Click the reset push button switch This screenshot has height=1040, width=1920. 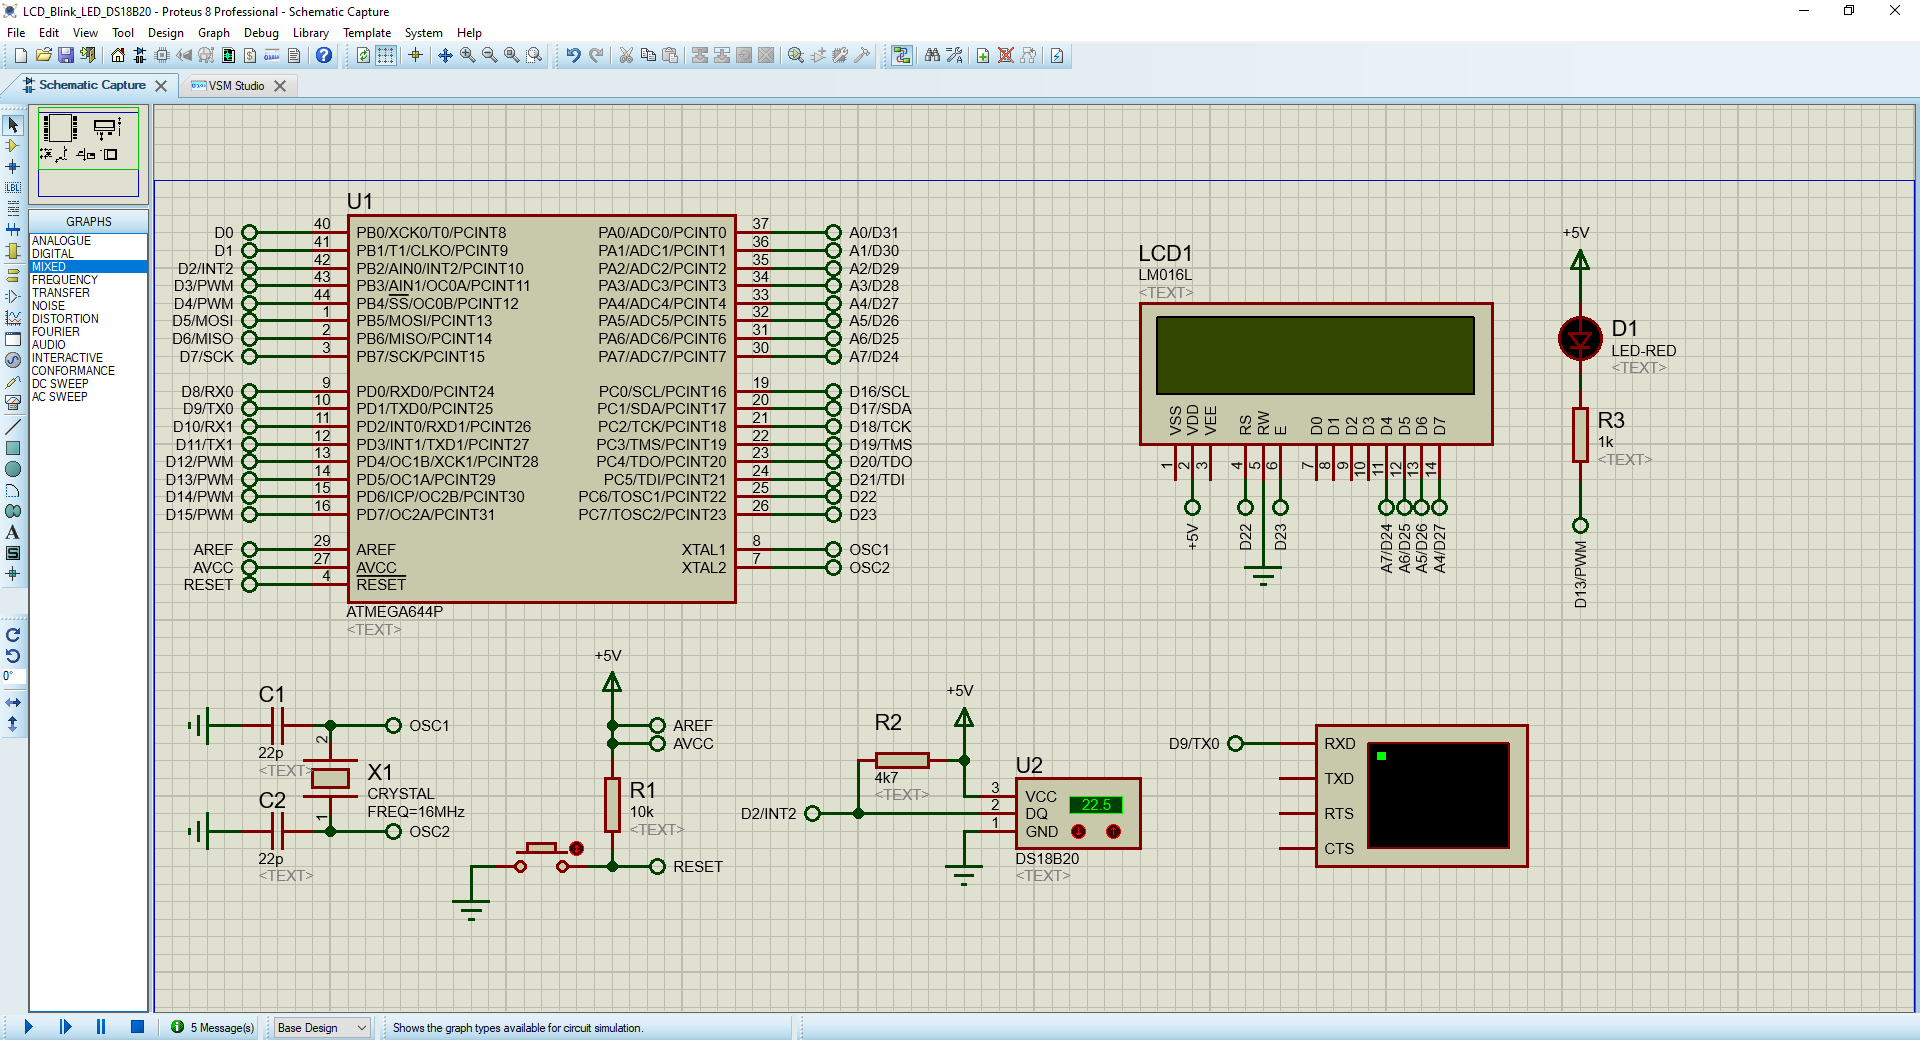coord(542,856)
